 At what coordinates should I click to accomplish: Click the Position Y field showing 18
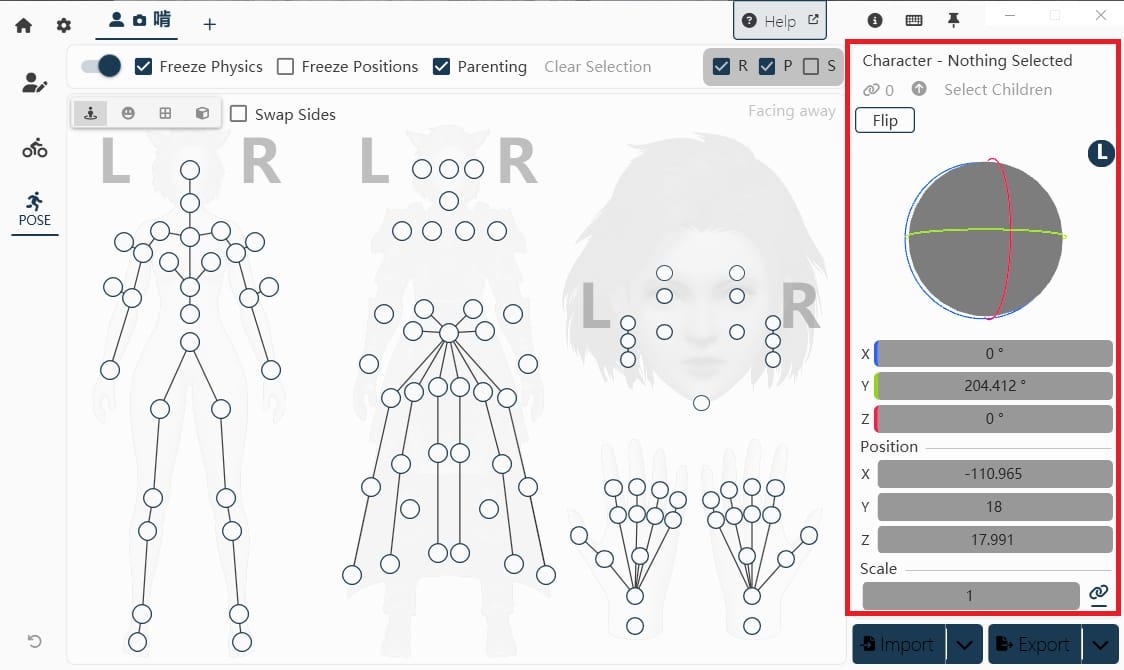[995, 507]
